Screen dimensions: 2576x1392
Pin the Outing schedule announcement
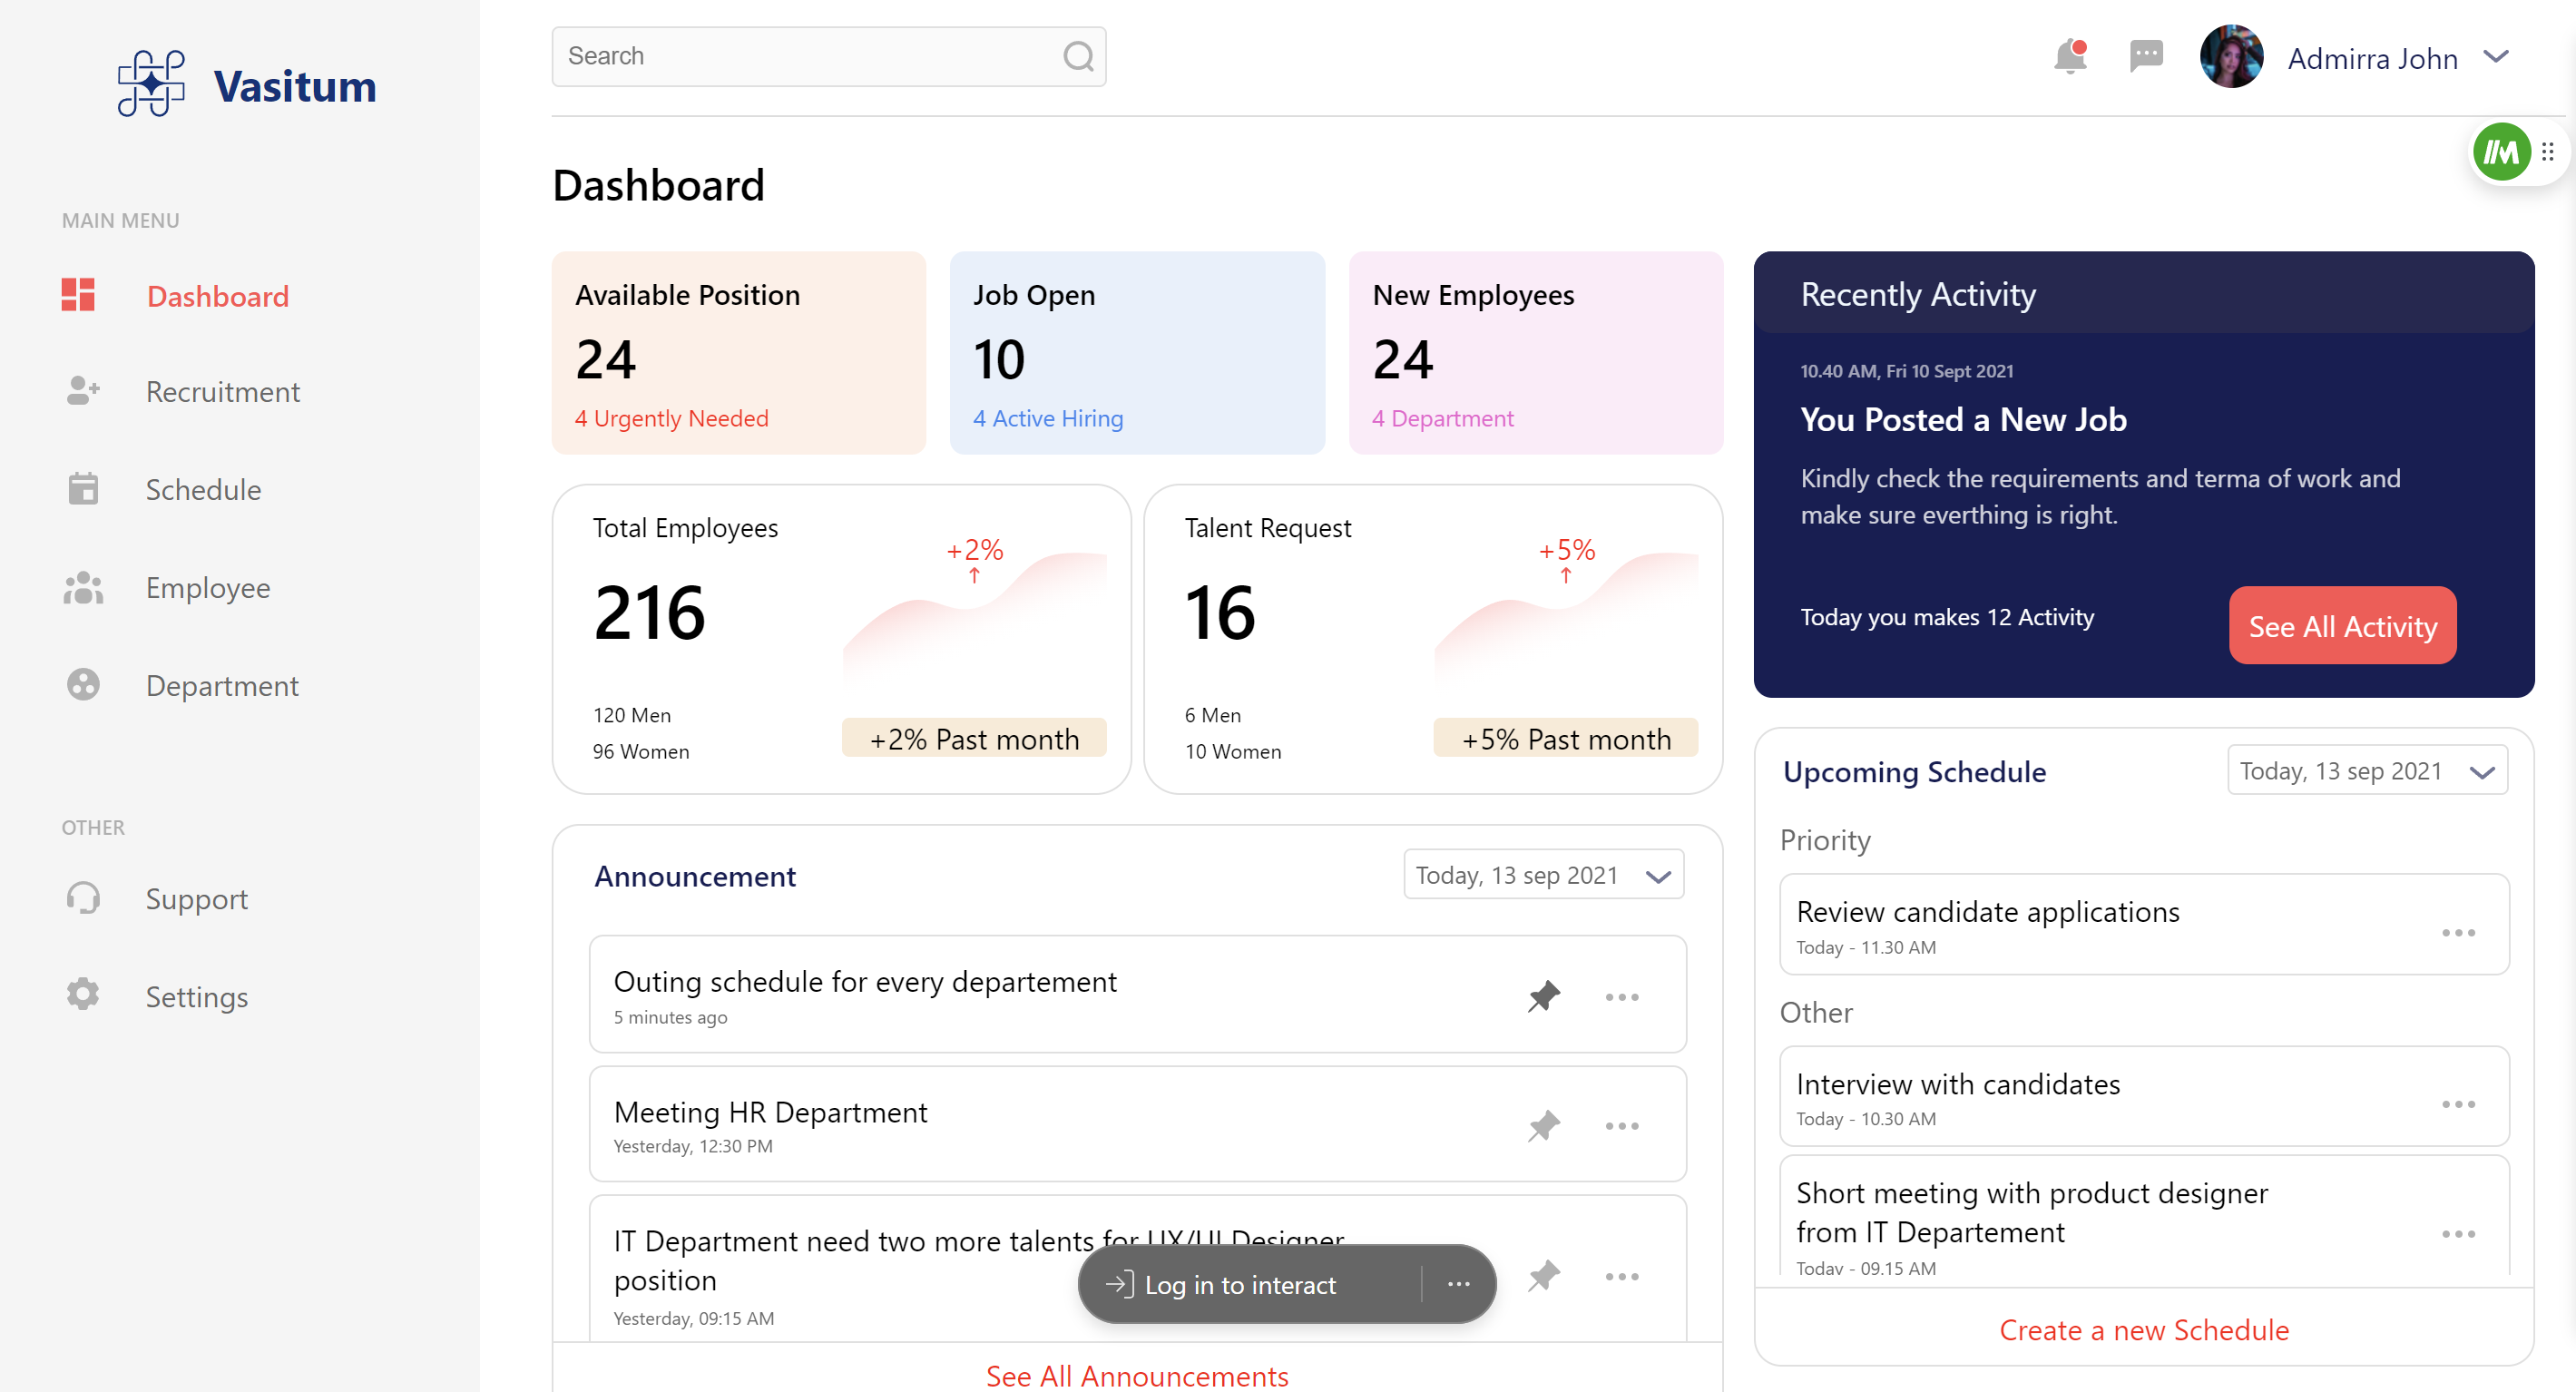[x=1543, y=996]
